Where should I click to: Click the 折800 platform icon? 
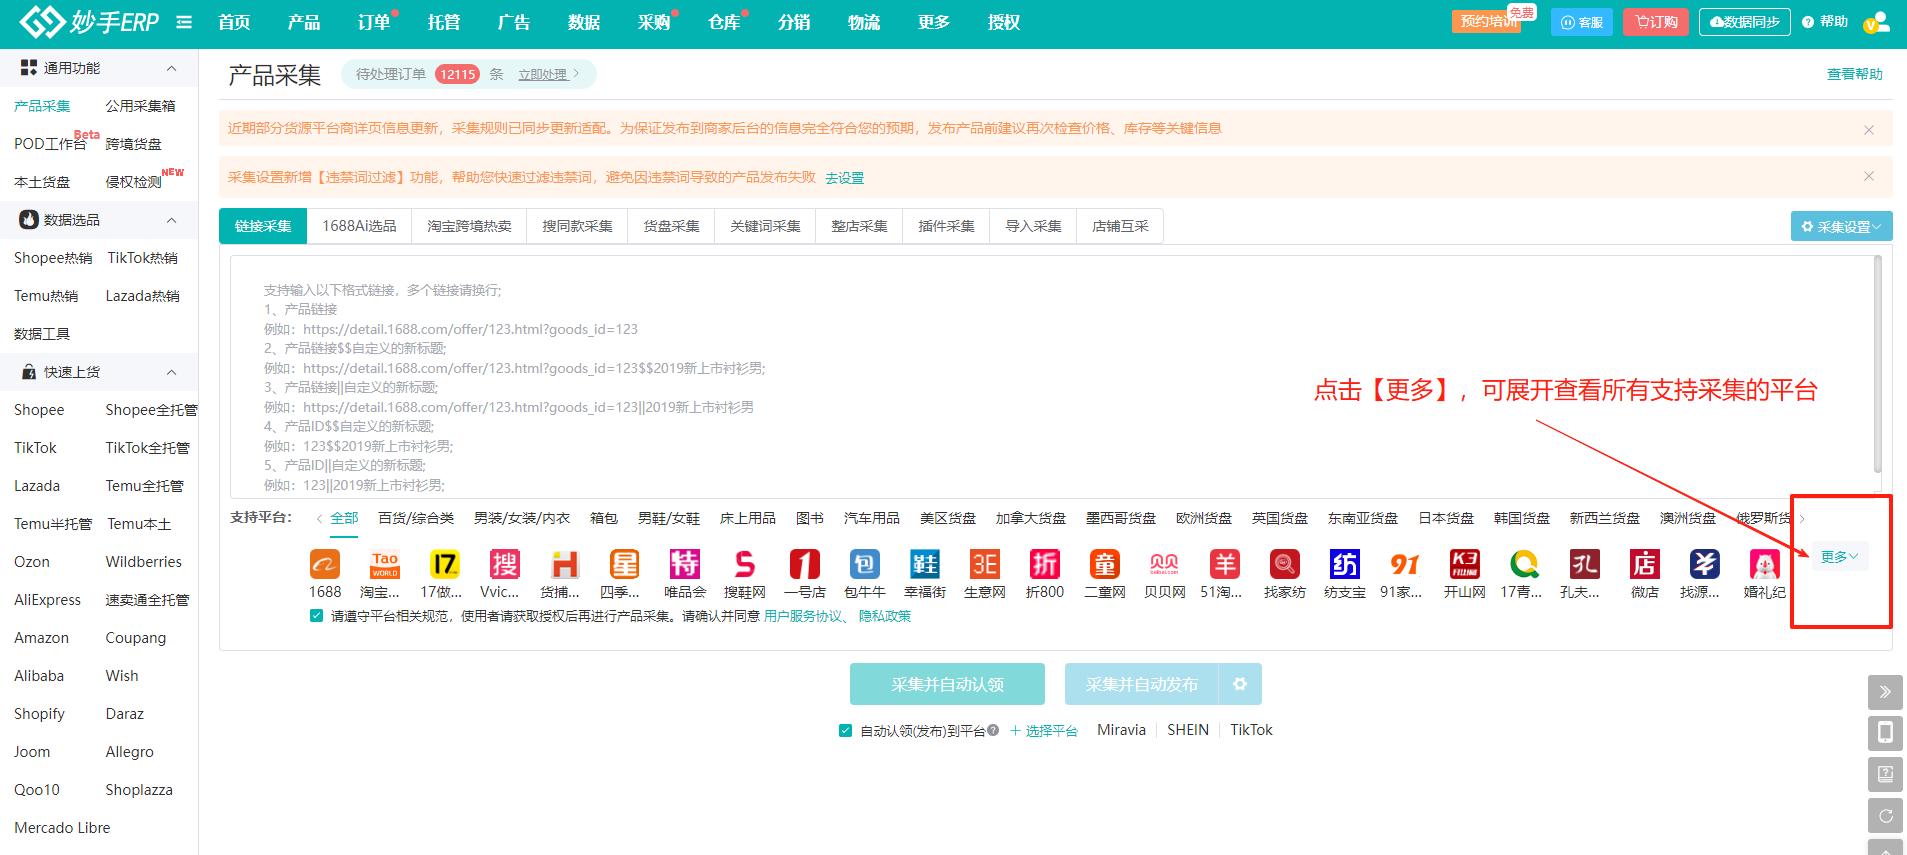pos(1044,565)
